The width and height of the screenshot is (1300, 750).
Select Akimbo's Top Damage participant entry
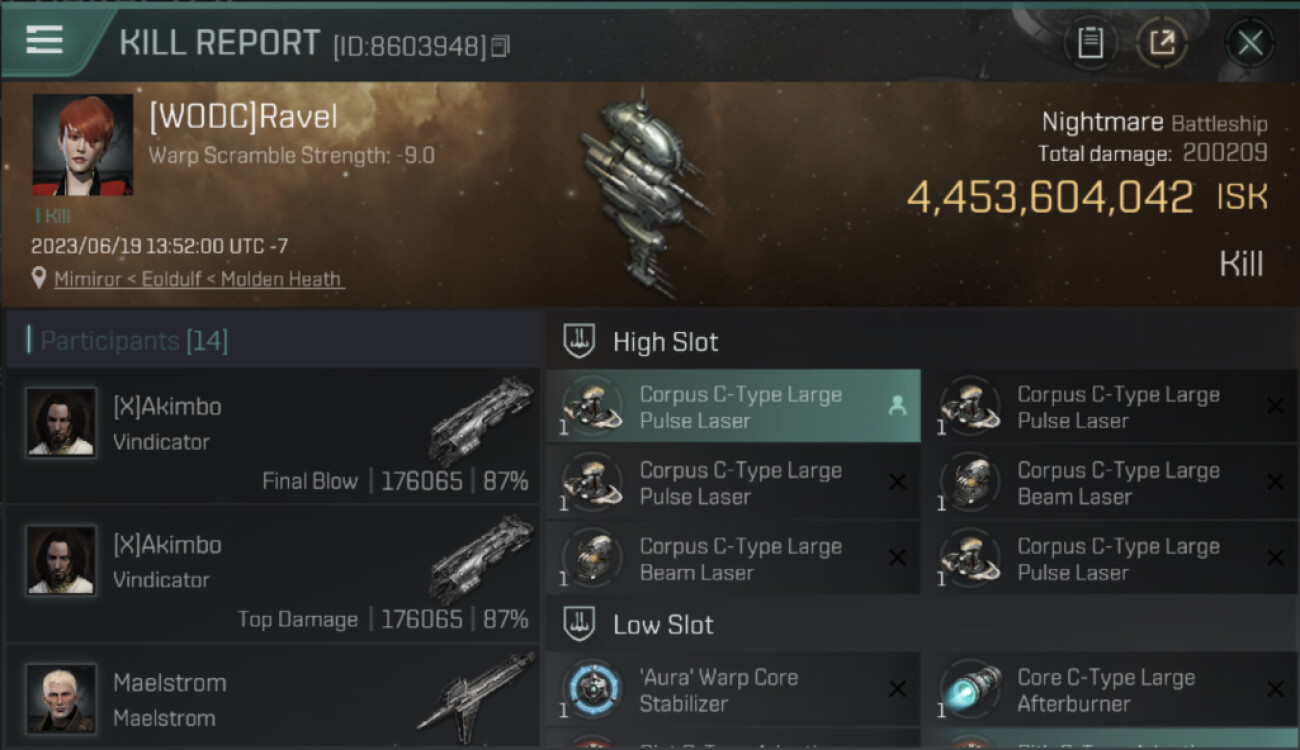click(272, 574)
